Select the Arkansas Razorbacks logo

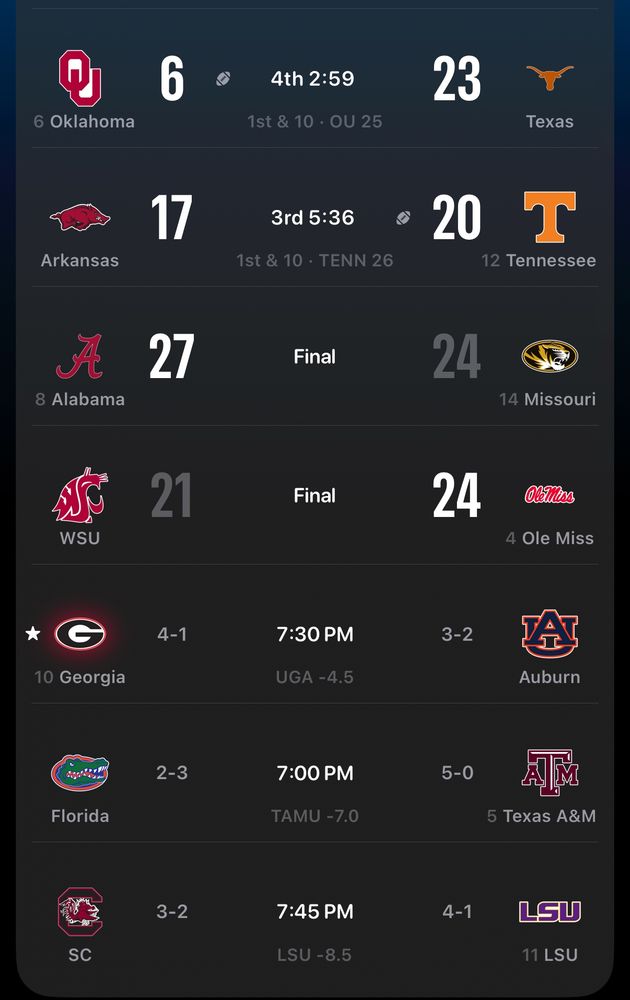(x=80, y=217)
